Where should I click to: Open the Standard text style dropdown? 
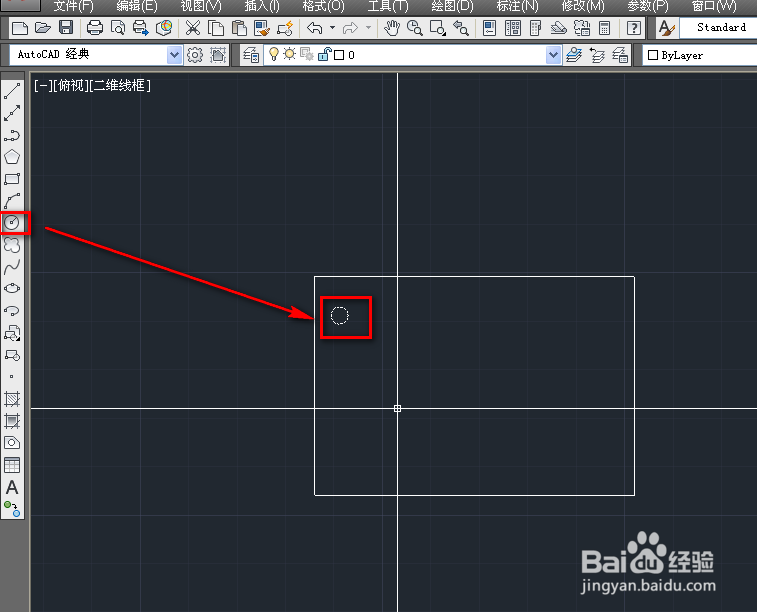718,28
